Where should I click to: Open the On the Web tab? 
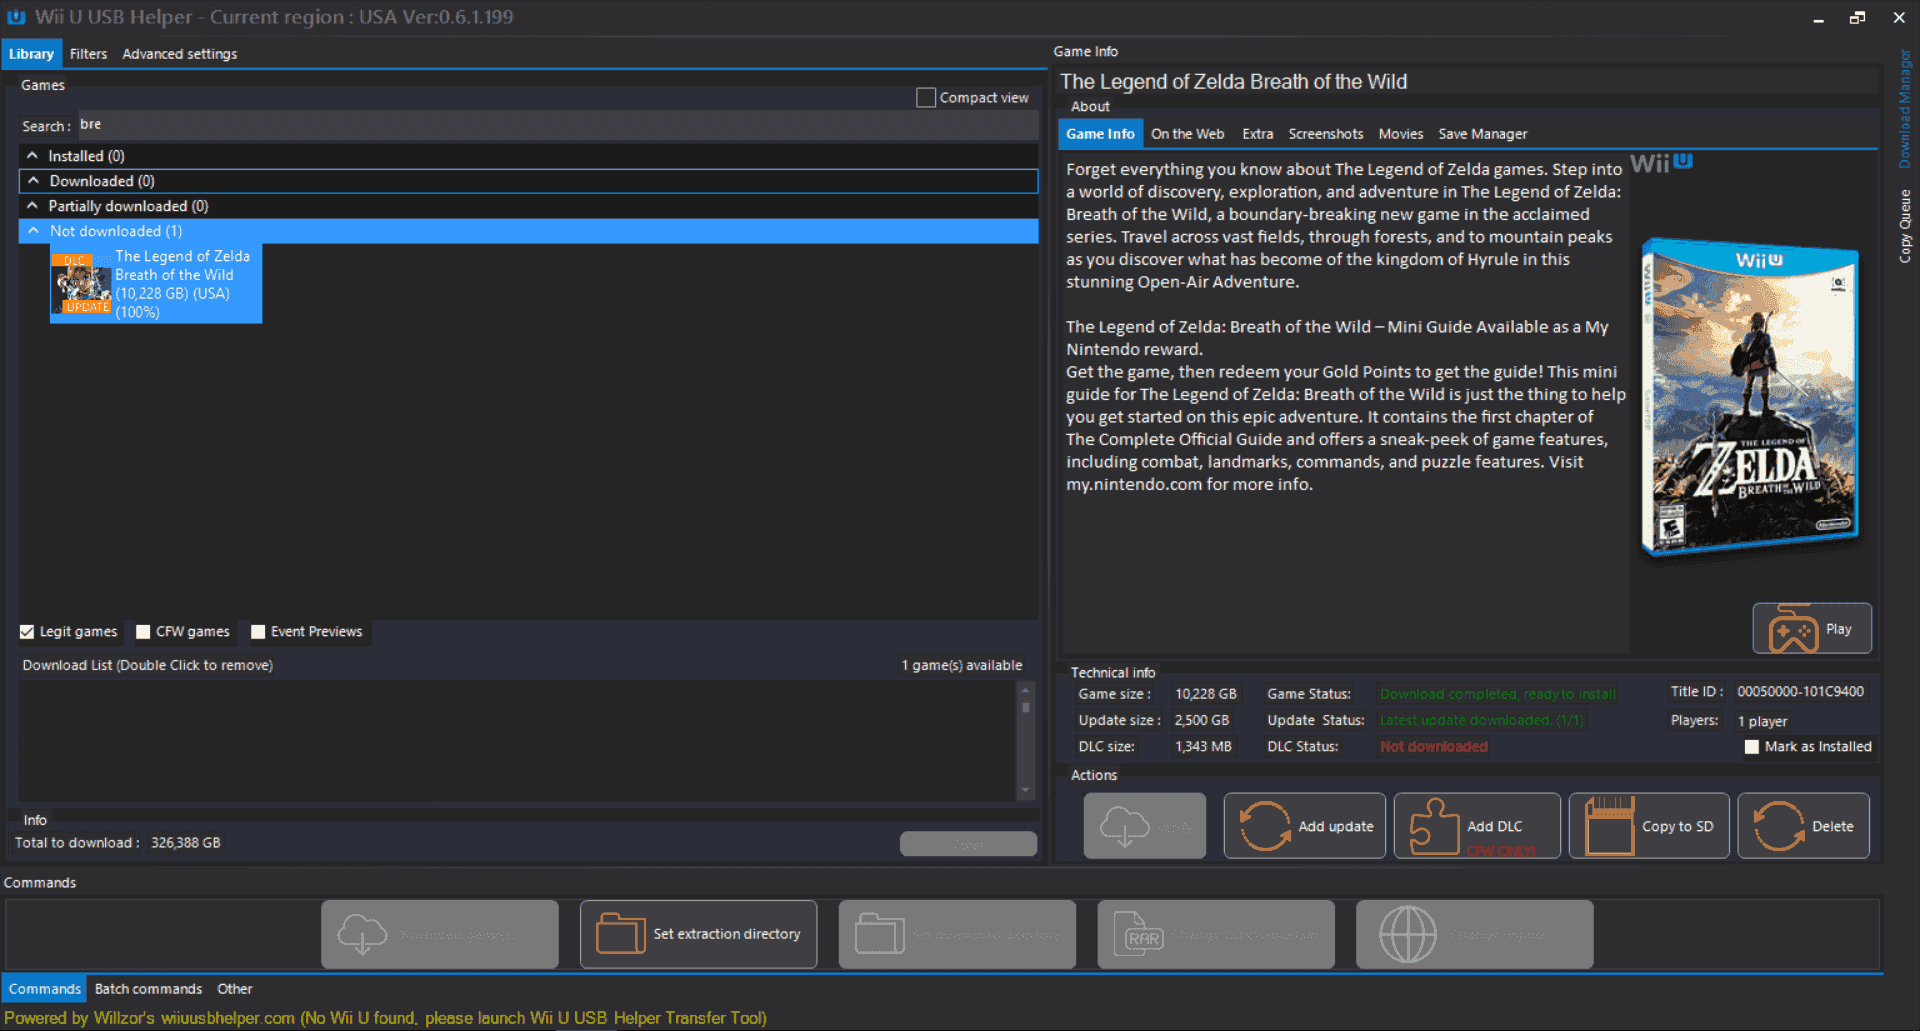click(x=1187, y=134)
